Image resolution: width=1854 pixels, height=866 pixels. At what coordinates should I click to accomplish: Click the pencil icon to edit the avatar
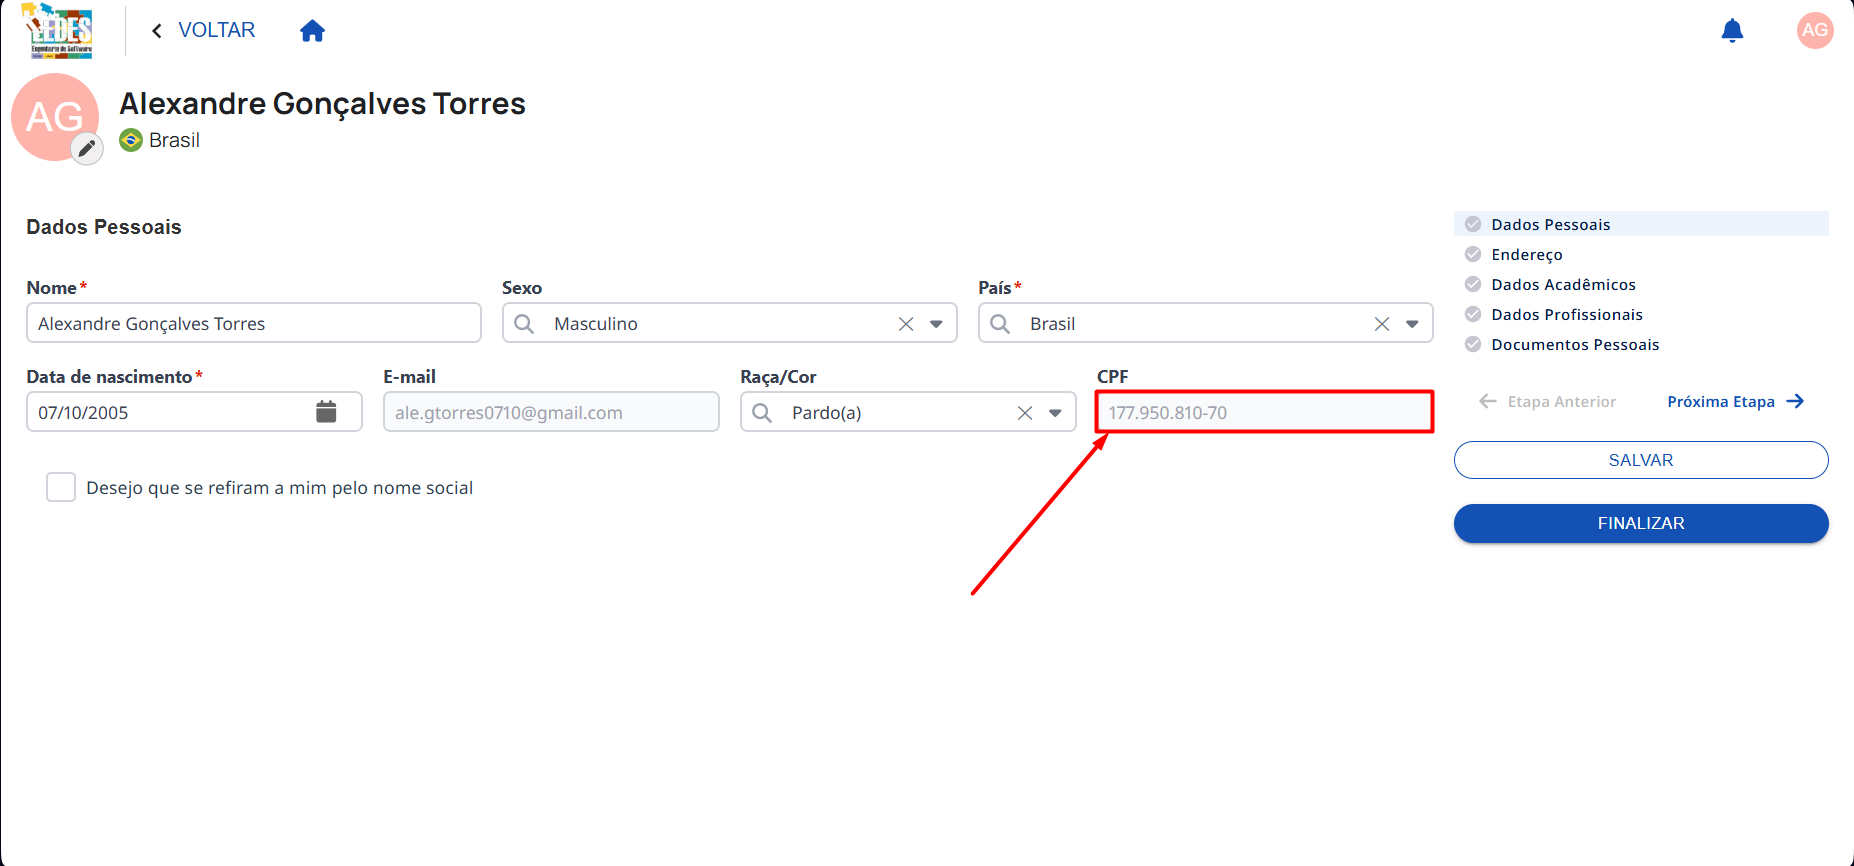click(x=87, y=149)
